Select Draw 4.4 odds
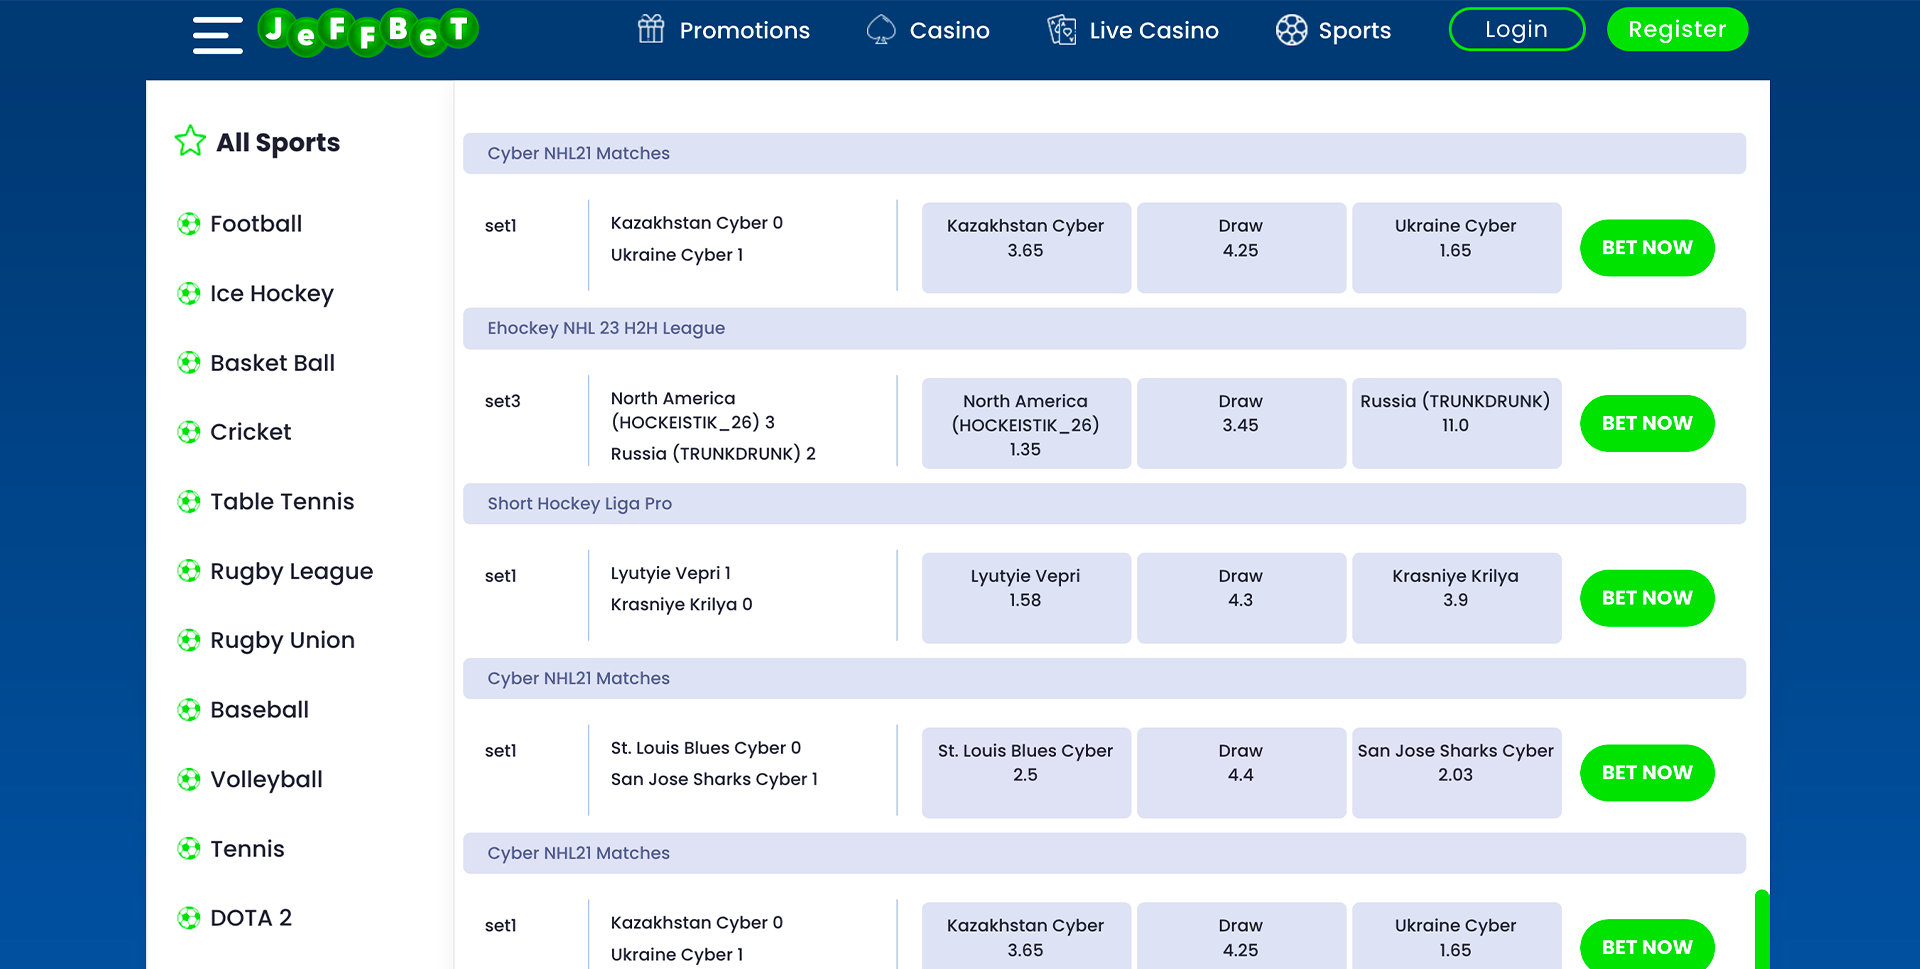 tap(1241, 773)
